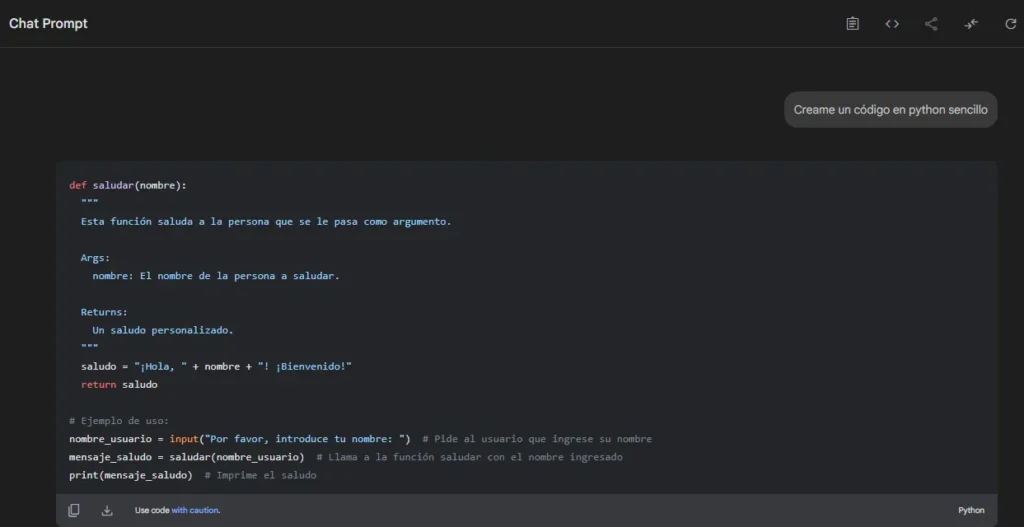Screen dimensions: 1024x527
Task: Click the refresh icon in header
Action: click(1010, 24)
